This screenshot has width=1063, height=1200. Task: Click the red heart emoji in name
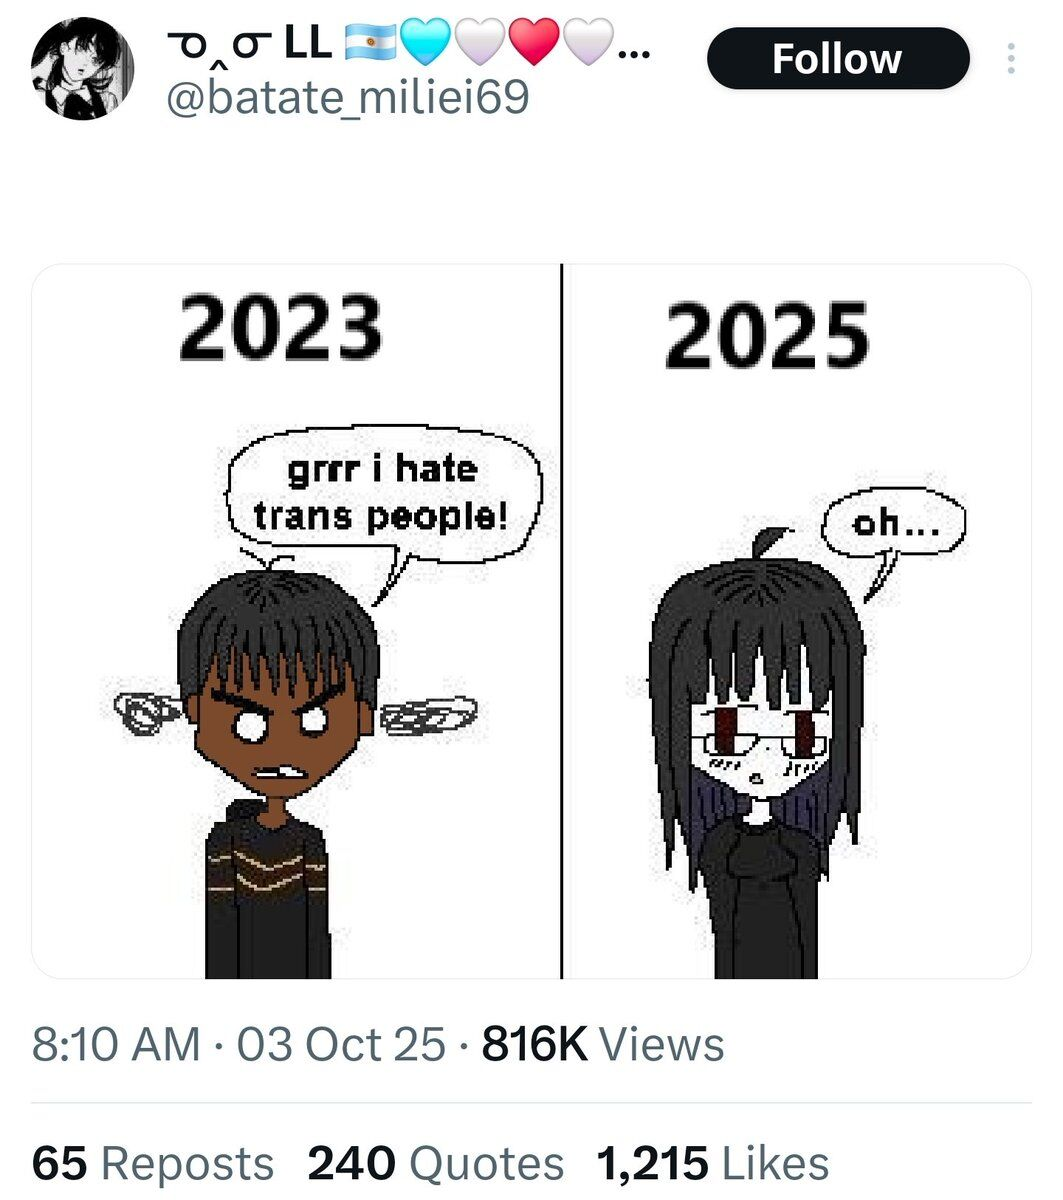534,42
